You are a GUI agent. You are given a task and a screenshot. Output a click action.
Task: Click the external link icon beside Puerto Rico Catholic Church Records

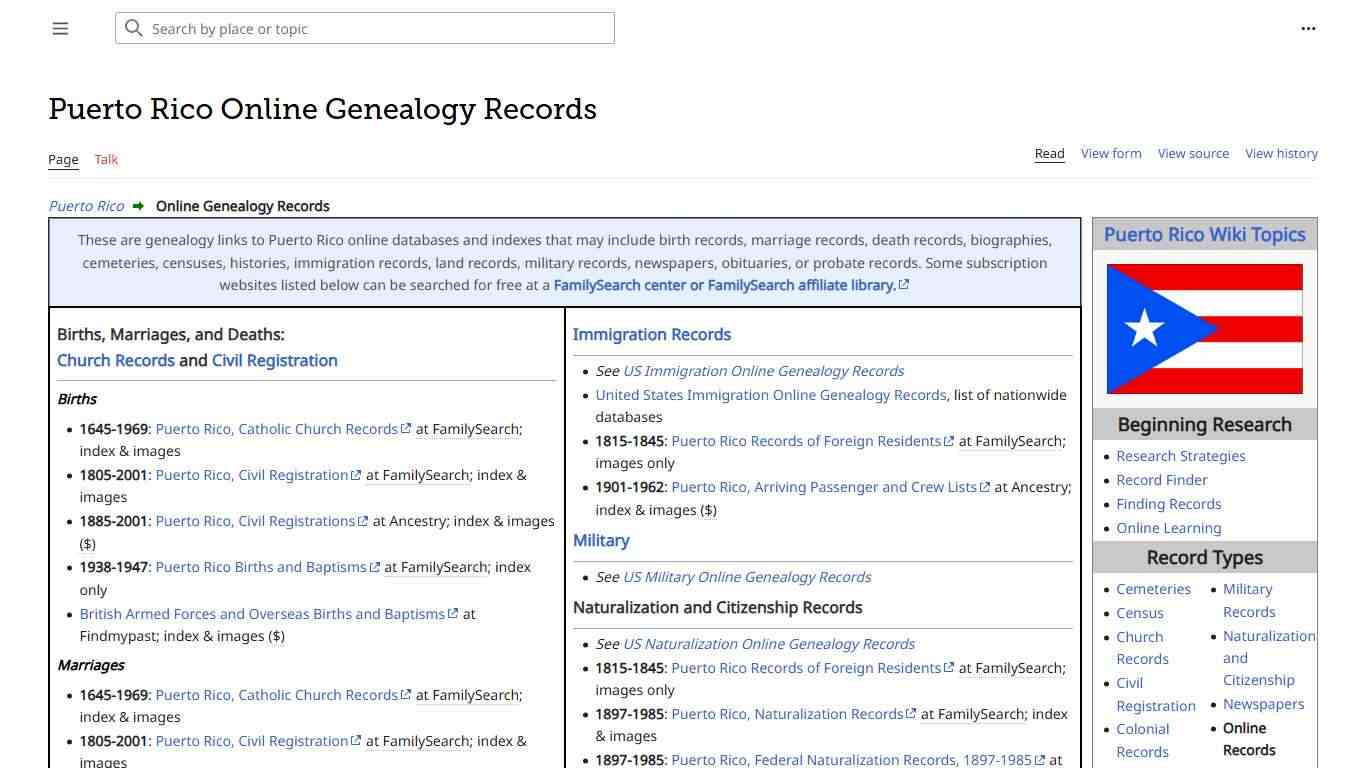[406, 428]
